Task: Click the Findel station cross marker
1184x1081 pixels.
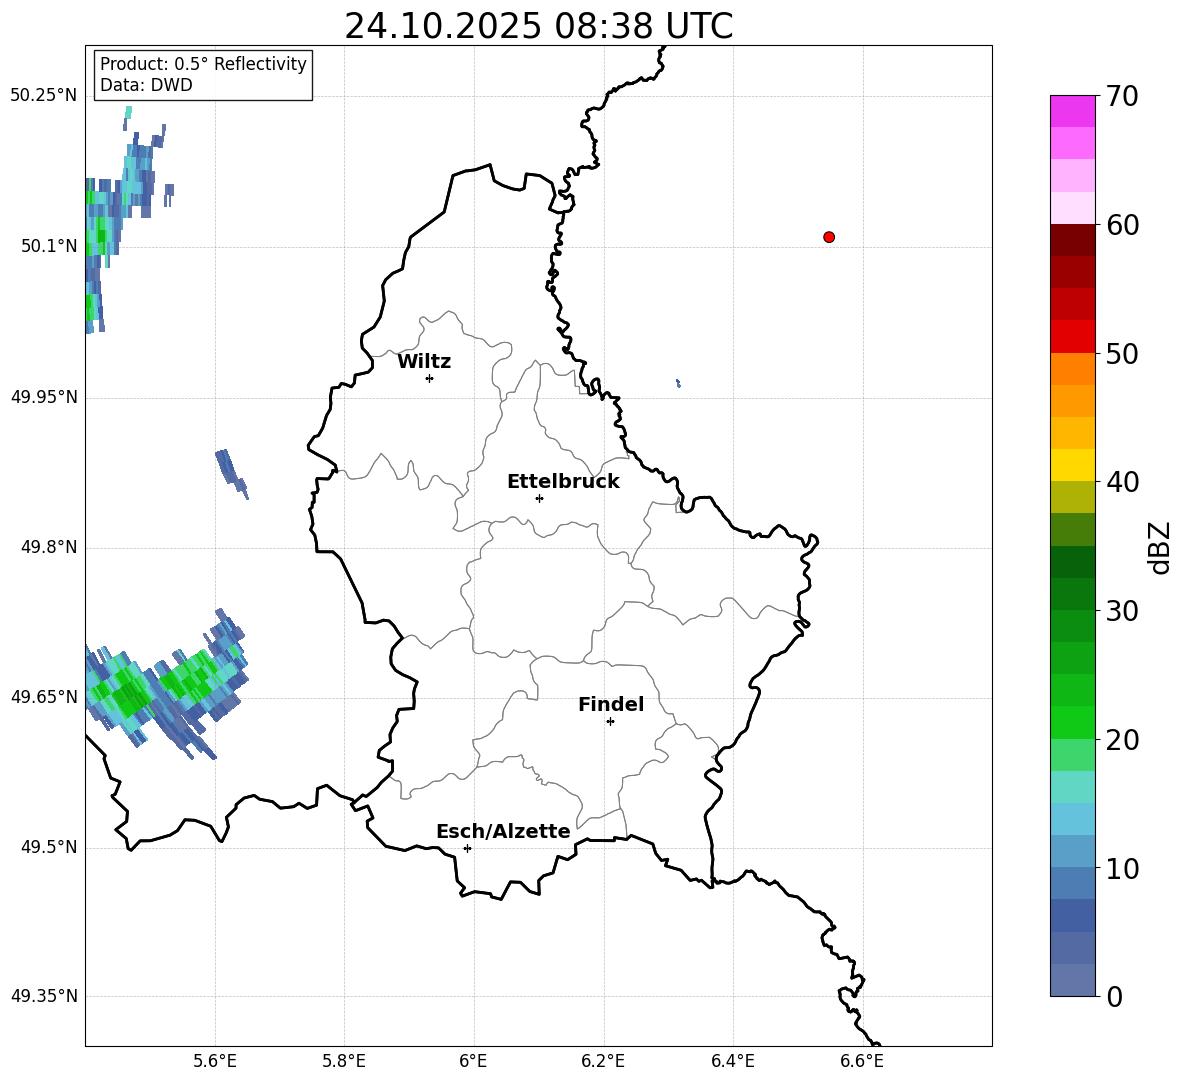Action: [x=610, y=722]
